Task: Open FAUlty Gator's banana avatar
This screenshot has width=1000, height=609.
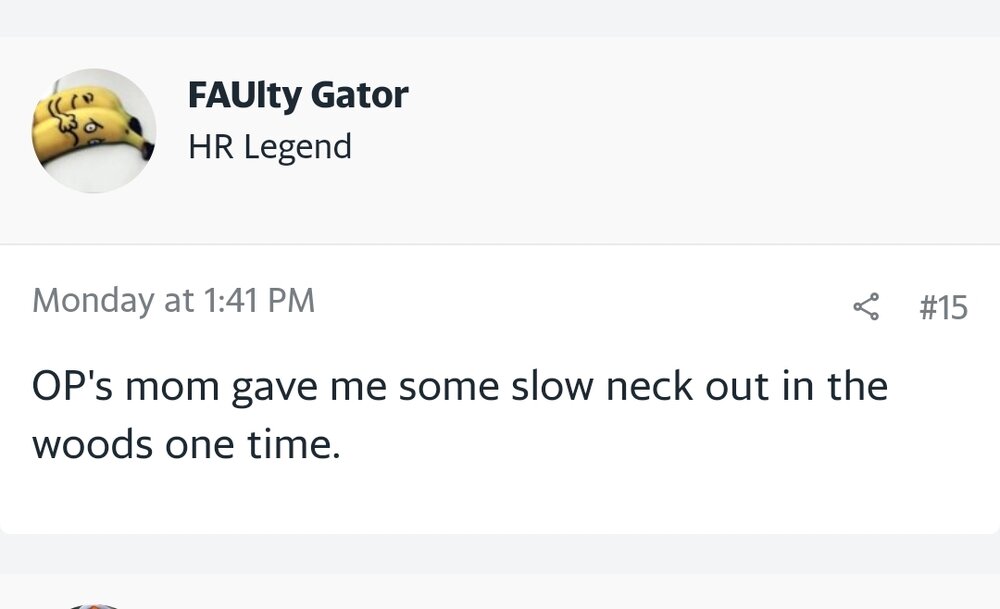Action: [x=94, y=131]
